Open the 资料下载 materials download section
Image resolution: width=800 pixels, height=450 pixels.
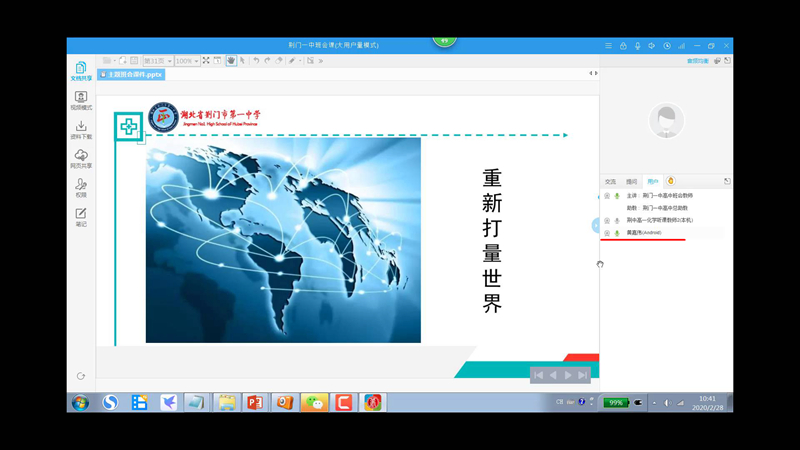coord(81,130)
